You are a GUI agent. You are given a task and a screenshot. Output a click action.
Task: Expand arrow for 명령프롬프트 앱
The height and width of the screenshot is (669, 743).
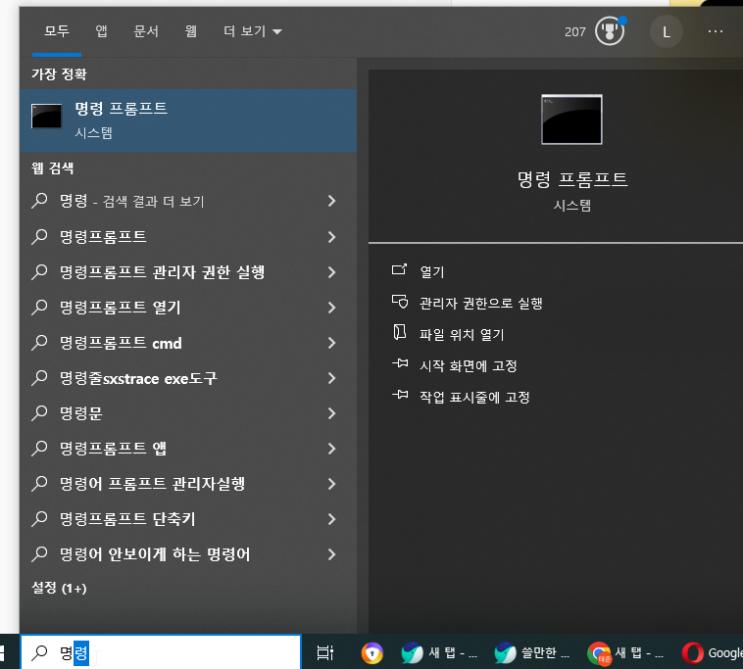tap(332, 448)
